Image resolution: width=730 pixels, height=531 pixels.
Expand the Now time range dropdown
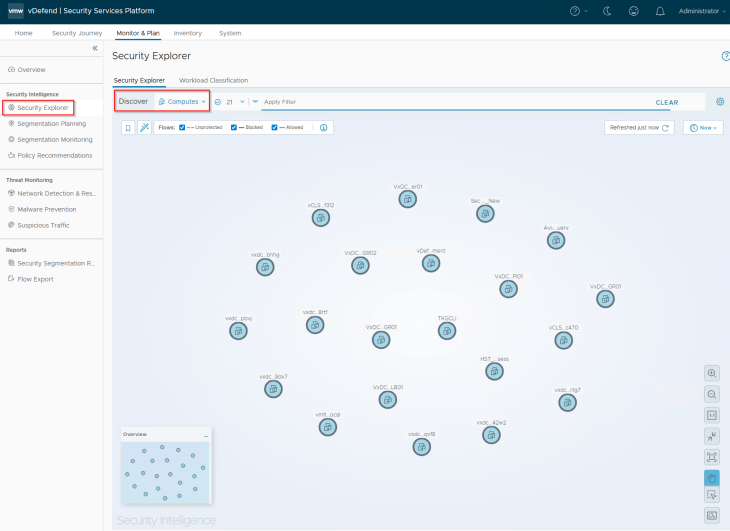coord(704,128)
